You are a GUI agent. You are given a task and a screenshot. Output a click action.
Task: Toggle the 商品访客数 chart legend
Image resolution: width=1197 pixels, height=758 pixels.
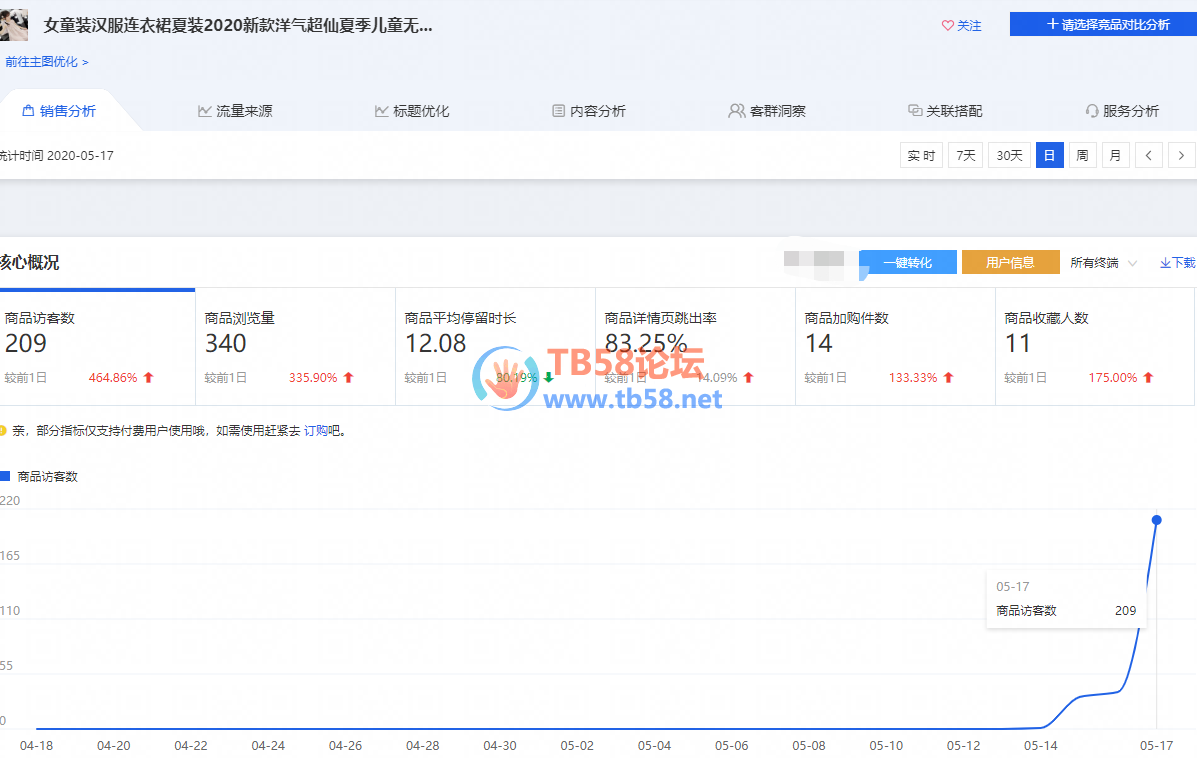40,477
